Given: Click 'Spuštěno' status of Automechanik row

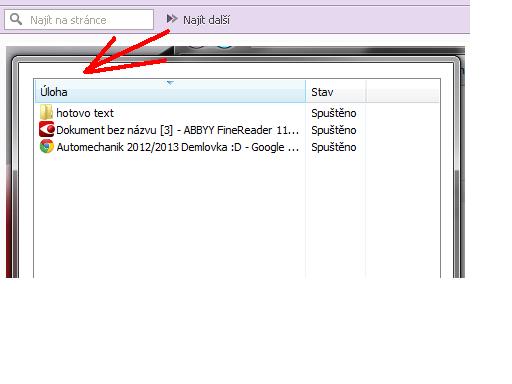Looking at the screenshot, I should [x=334, y=147].
